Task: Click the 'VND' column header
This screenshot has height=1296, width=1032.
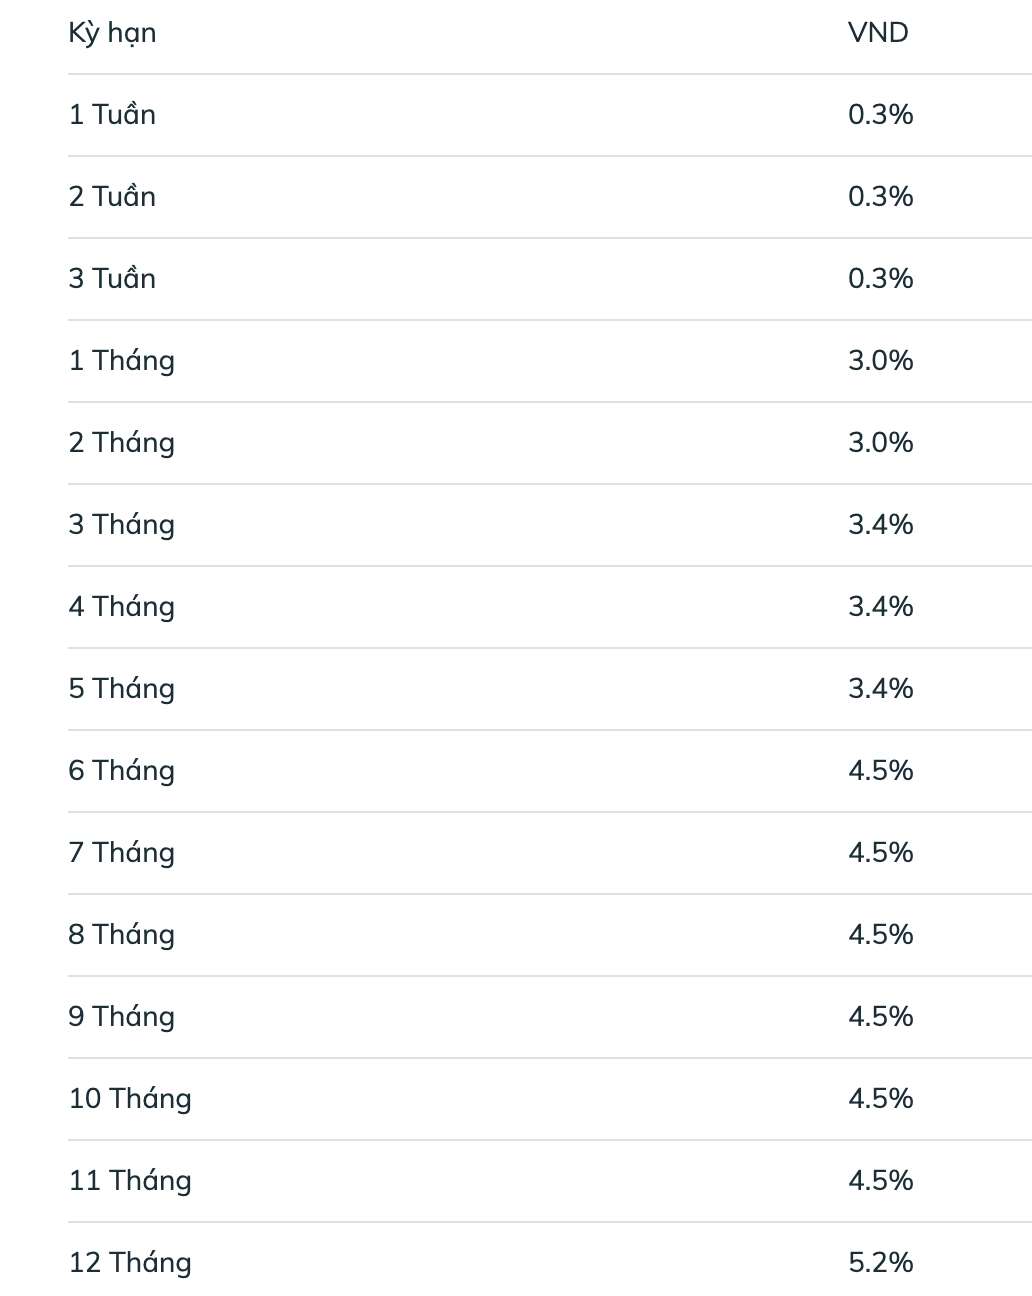Action: pos(878,33)
